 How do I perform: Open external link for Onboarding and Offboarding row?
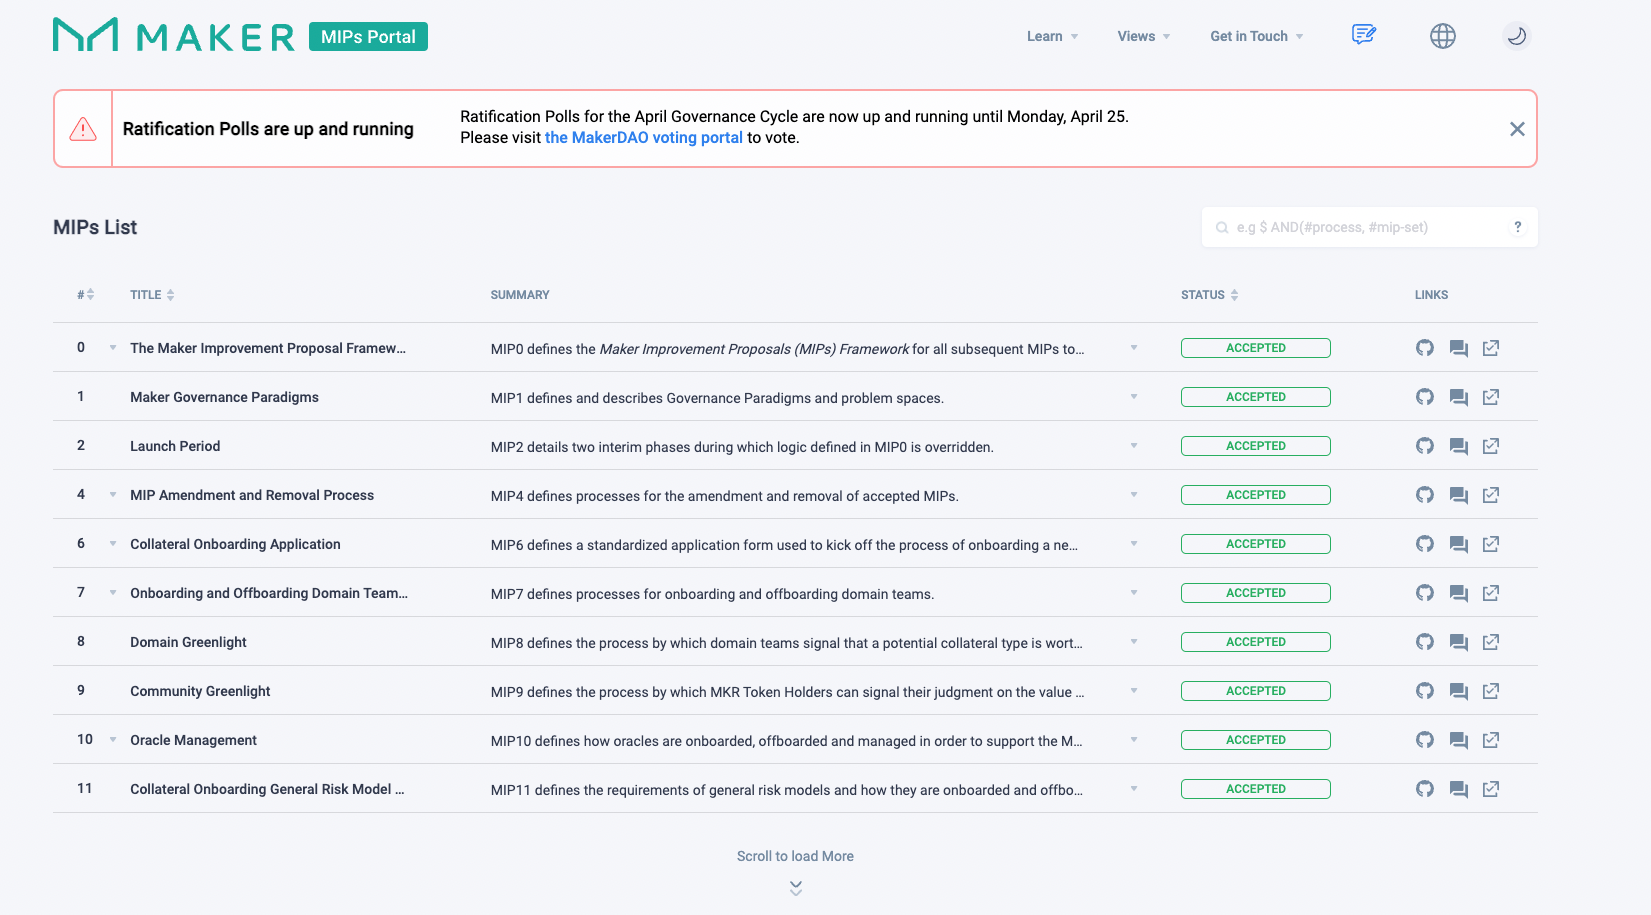click(x=1491, y=593)
